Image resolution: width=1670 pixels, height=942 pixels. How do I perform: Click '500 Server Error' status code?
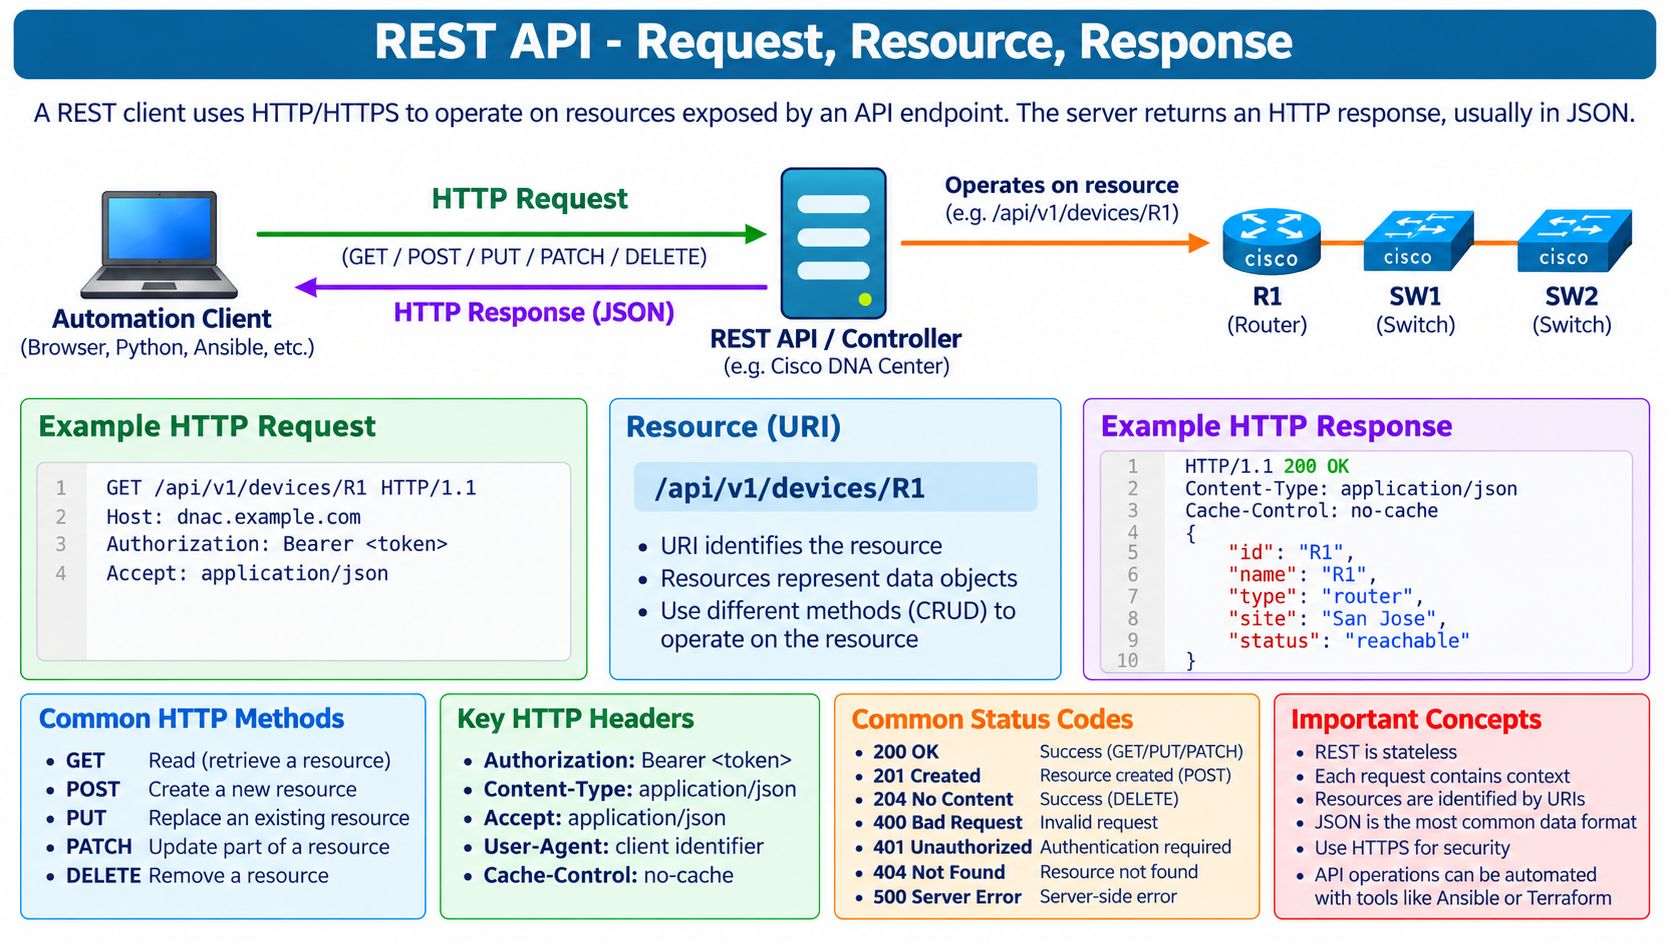click(947, 897)
